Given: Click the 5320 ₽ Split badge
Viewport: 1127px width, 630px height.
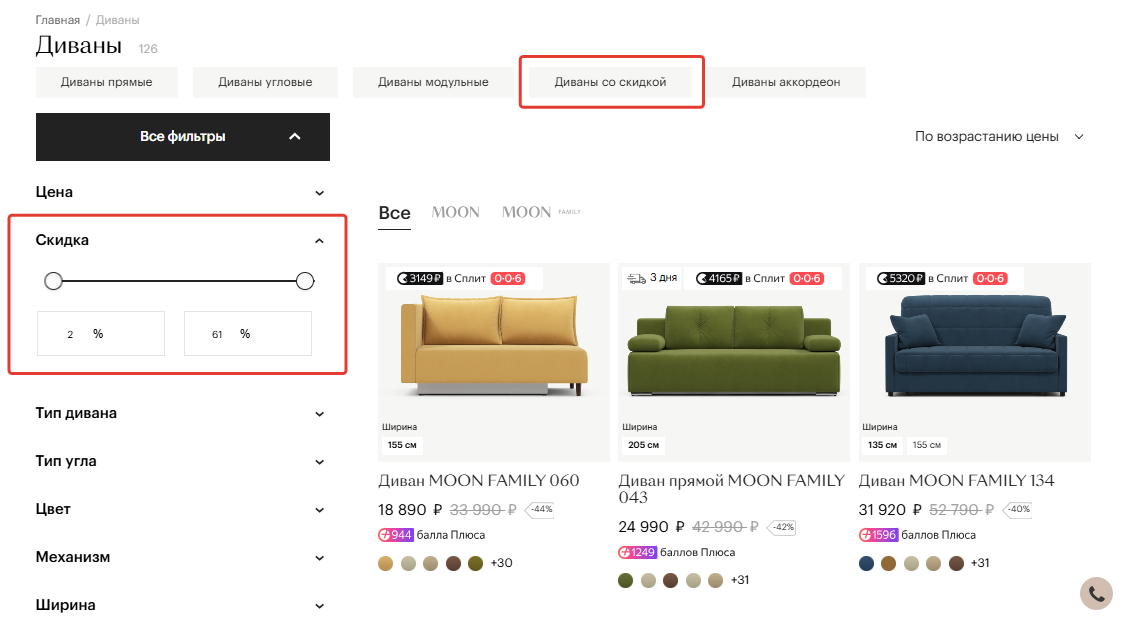Looking at the screenshot, I should [x=901, y=279].
